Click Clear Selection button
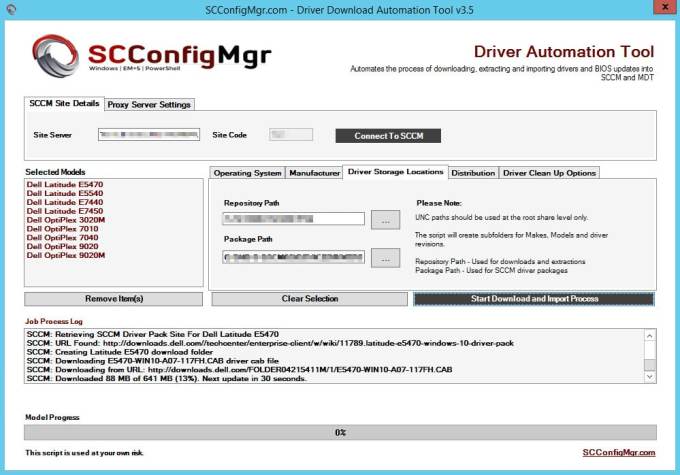Viewport: 680px width, 475px height. point(310,299)
